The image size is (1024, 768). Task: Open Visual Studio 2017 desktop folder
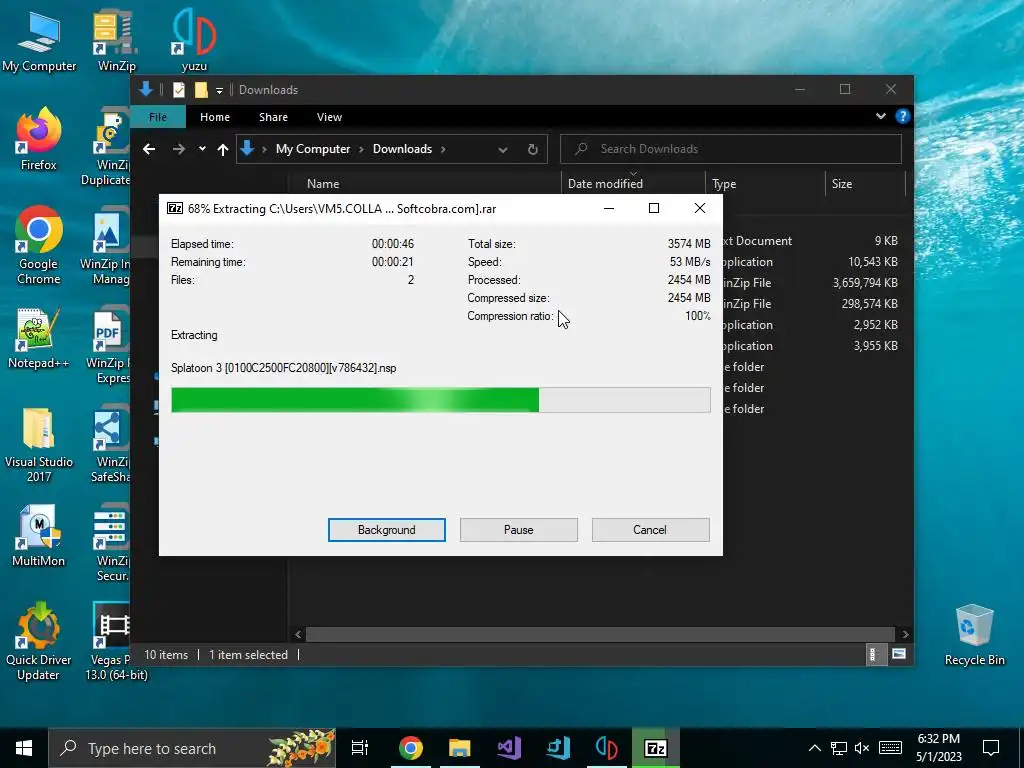(39, 444)
